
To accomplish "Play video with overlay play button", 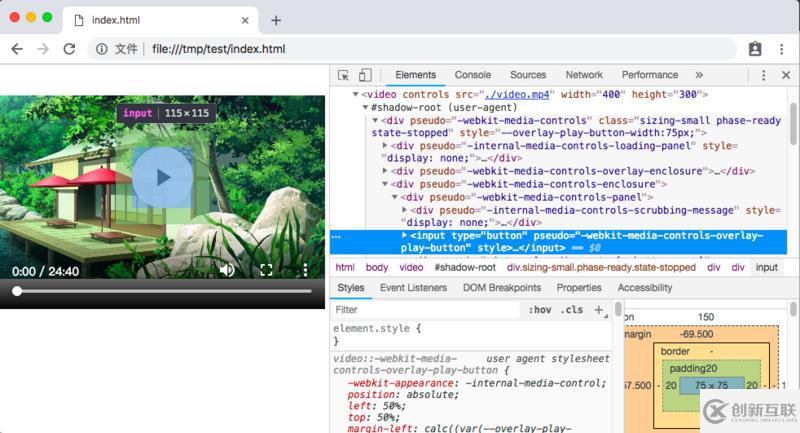I will 163,177.
